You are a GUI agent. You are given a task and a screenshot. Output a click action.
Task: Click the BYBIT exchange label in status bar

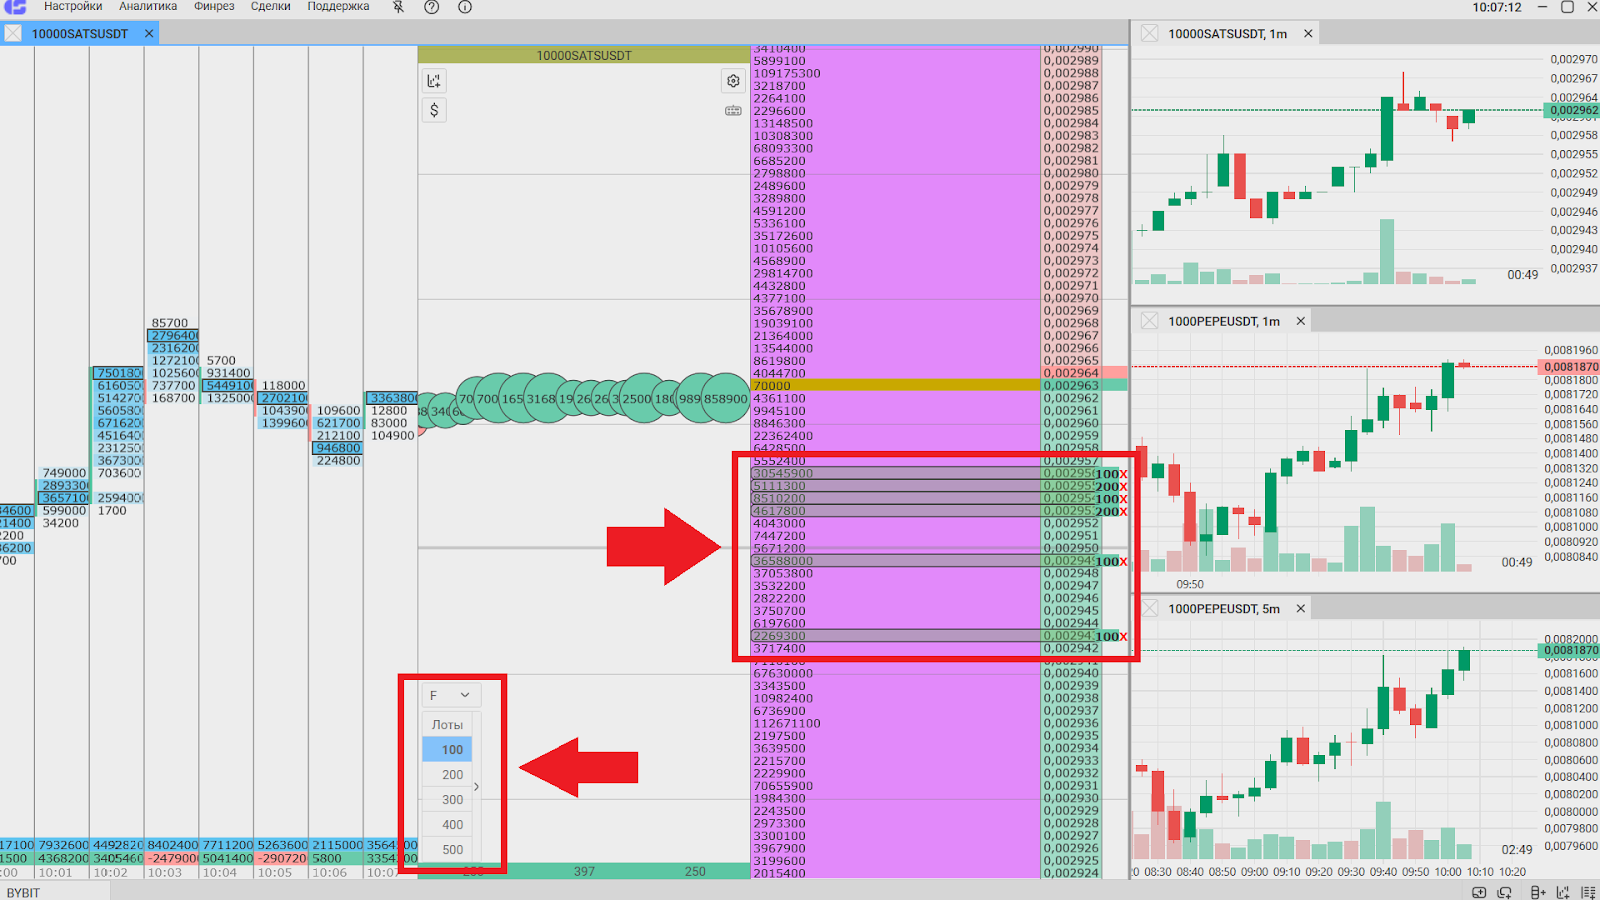pyautogui.click(x=23, y=893)
